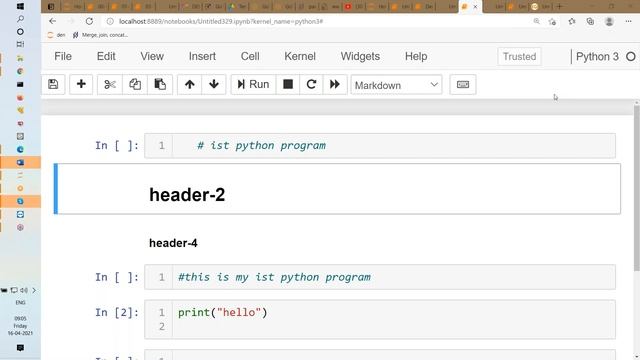The height and width of the screenshot is (360, 640).
Task: Open 'Merge, join, concat...' bookmark
Action: 100,35
